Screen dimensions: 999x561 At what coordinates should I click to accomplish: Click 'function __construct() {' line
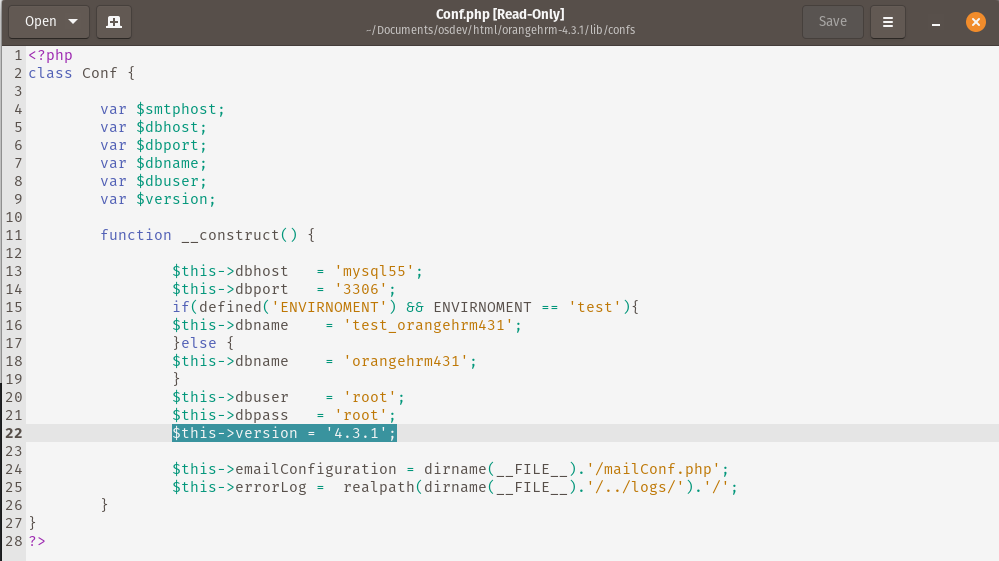pos(208,235)
